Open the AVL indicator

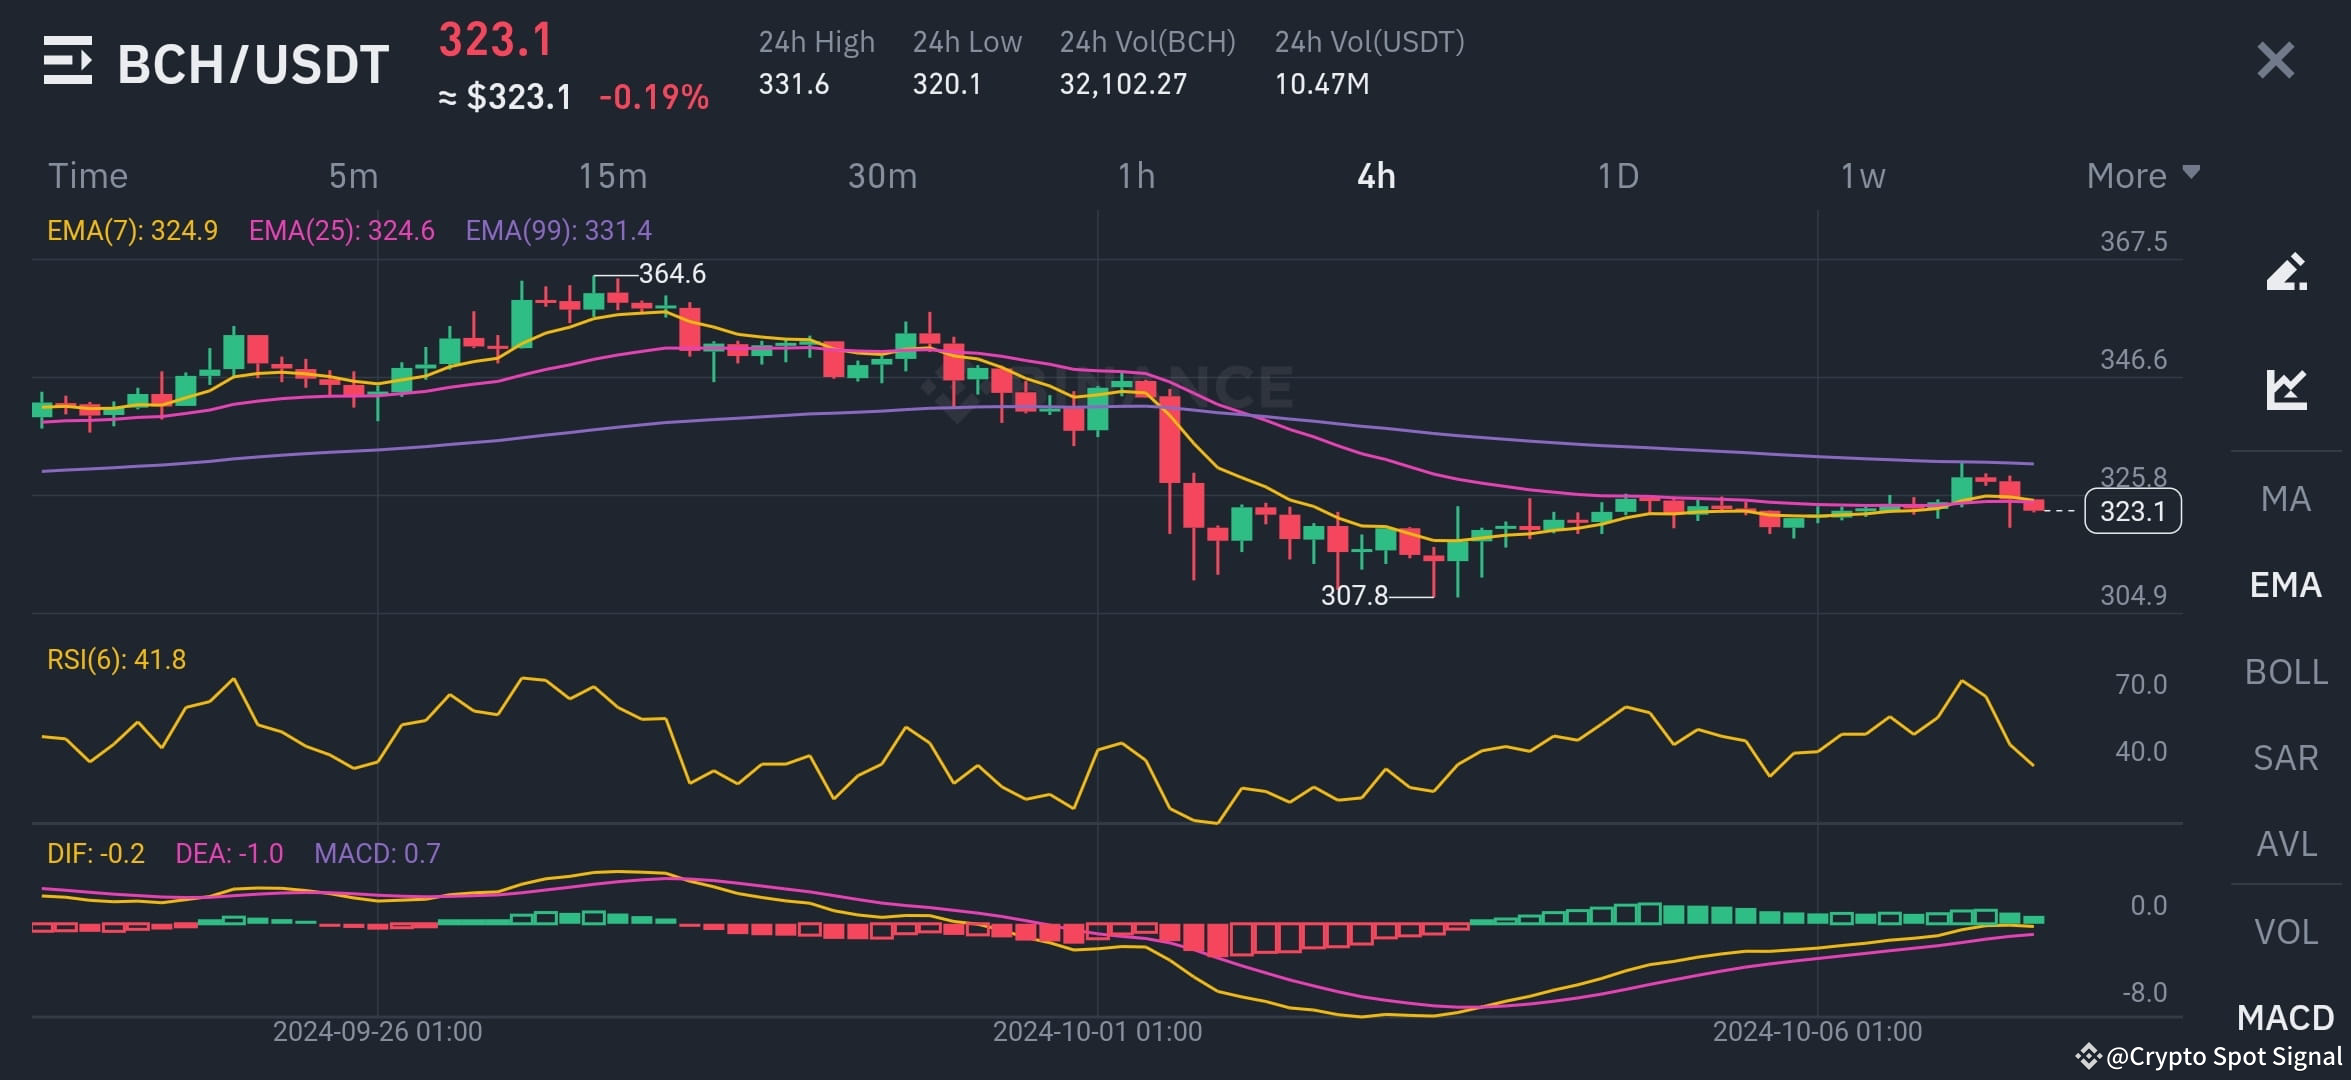tap(2287, 844)
